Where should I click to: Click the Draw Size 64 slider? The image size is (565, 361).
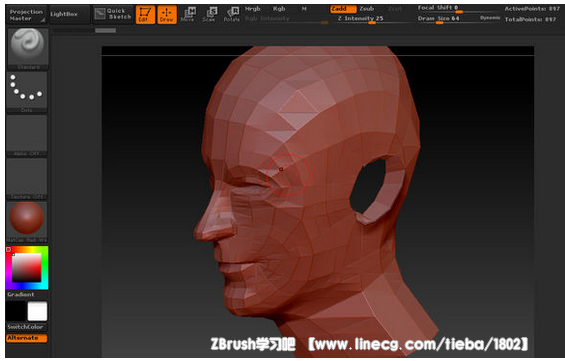click(x=448, y=19)
